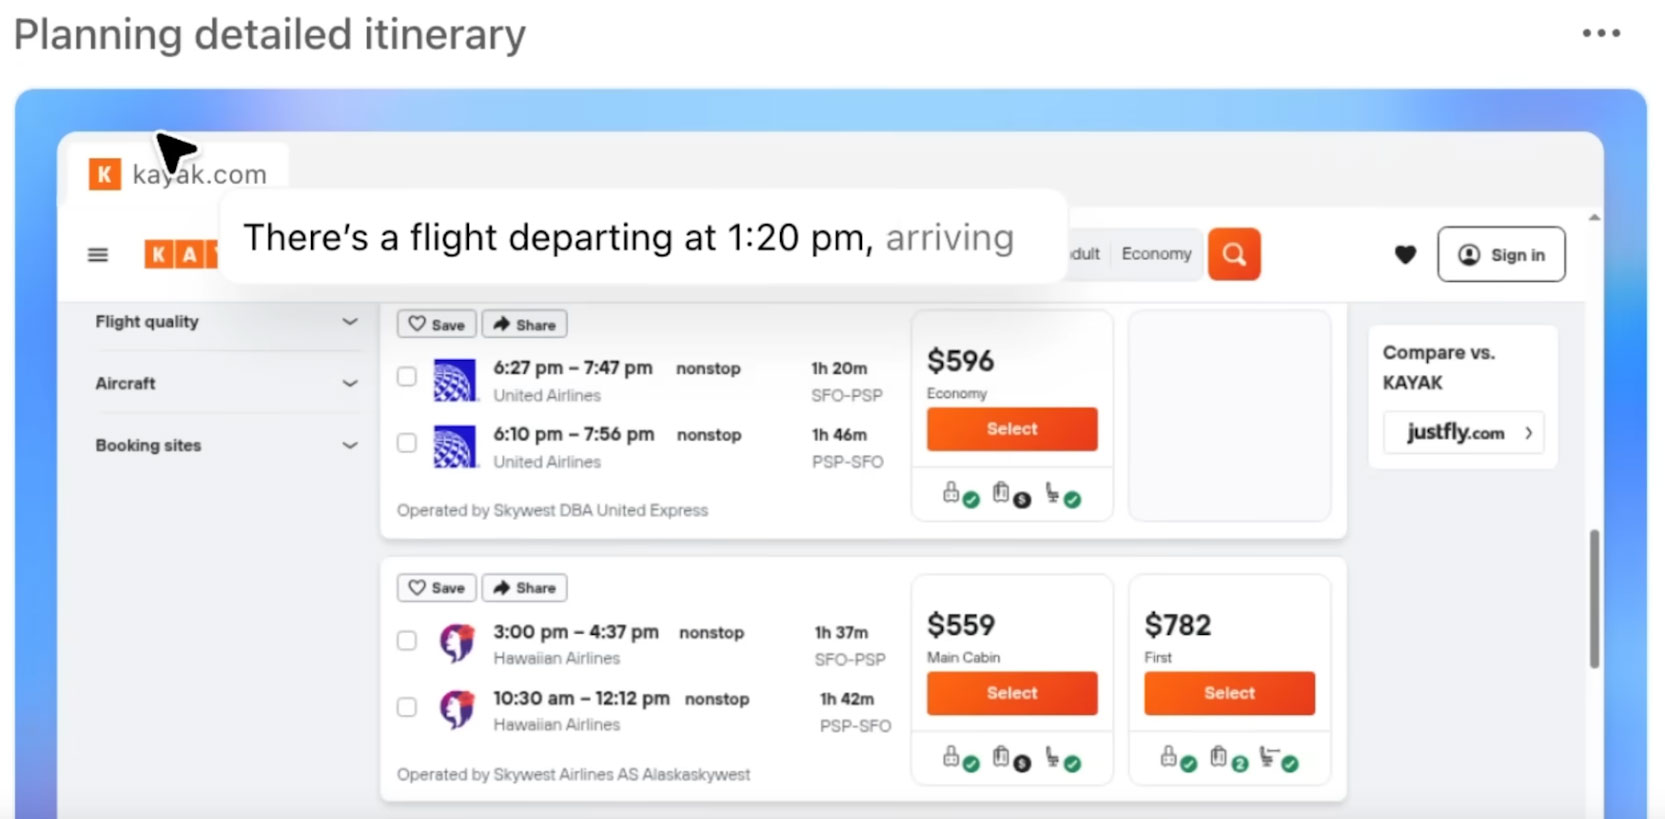Click the seat selection icon under $782

1278,760
